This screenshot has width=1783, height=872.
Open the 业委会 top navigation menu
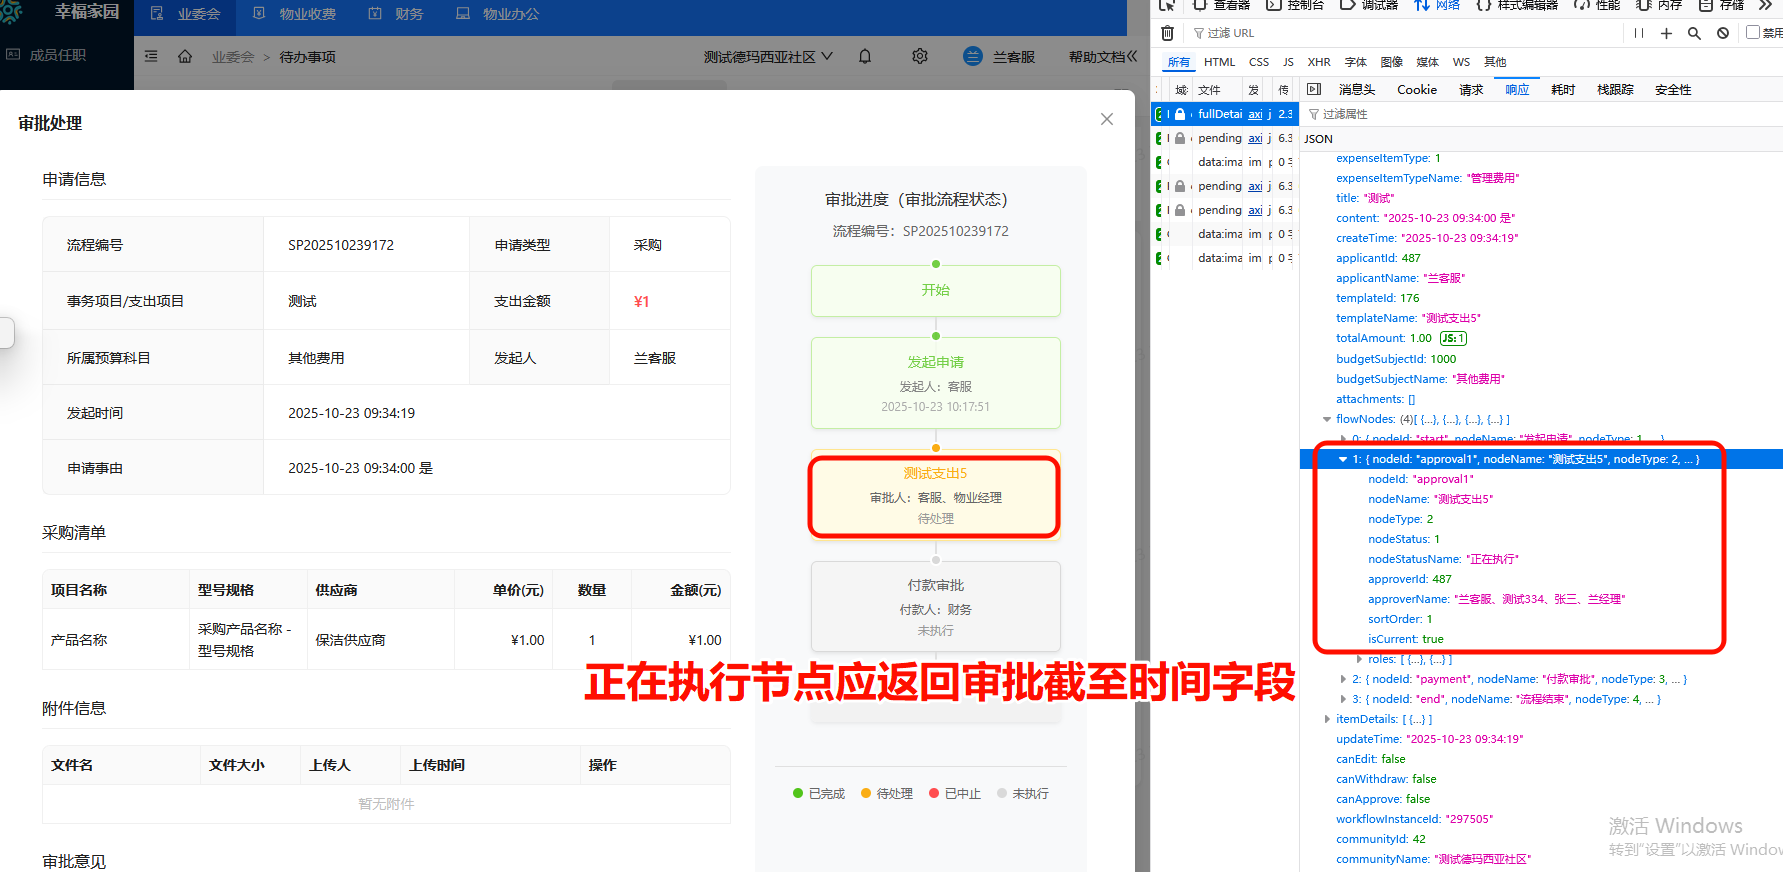(x=186, y=14)
